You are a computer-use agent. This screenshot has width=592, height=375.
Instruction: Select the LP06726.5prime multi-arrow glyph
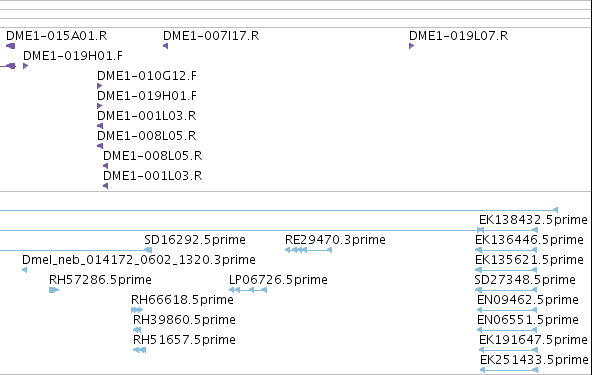point(248,290)
